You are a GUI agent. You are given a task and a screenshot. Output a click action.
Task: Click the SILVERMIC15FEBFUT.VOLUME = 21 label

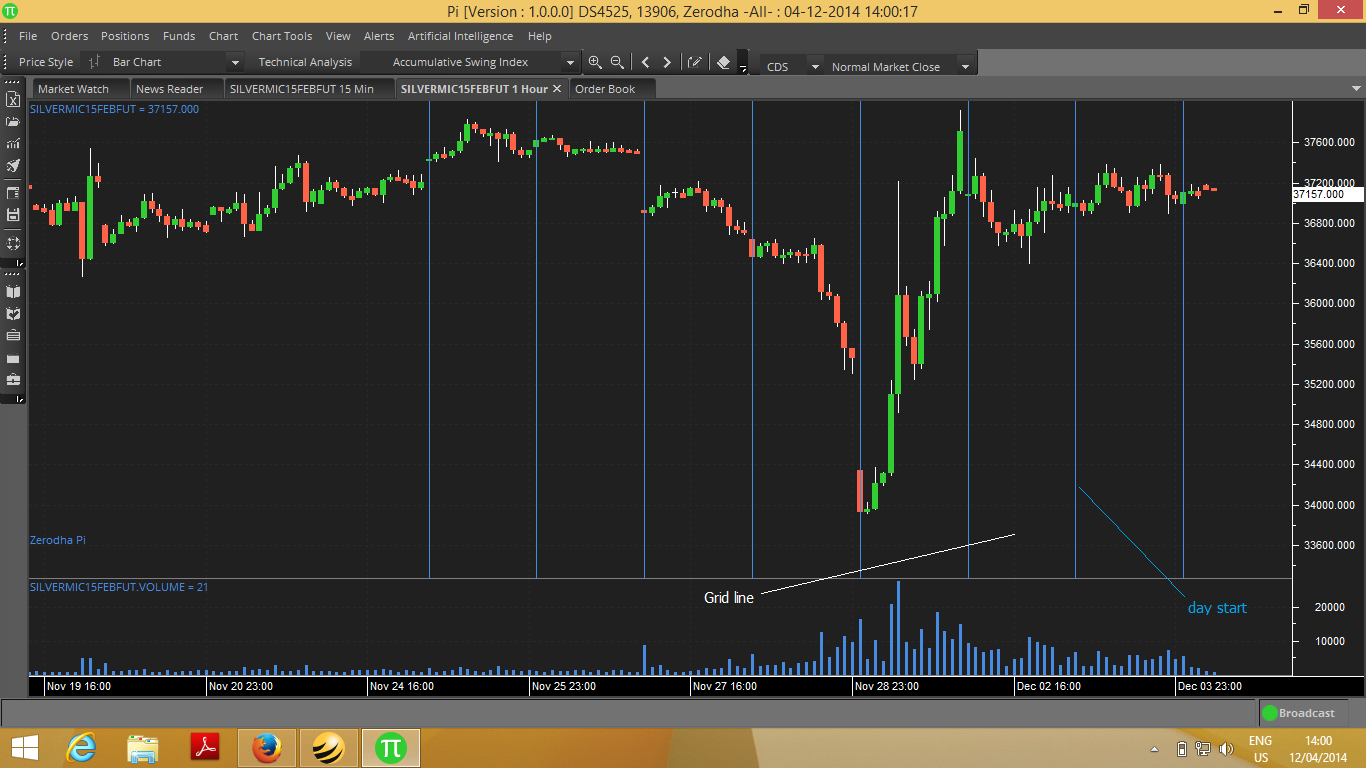[x=119, y=587]
